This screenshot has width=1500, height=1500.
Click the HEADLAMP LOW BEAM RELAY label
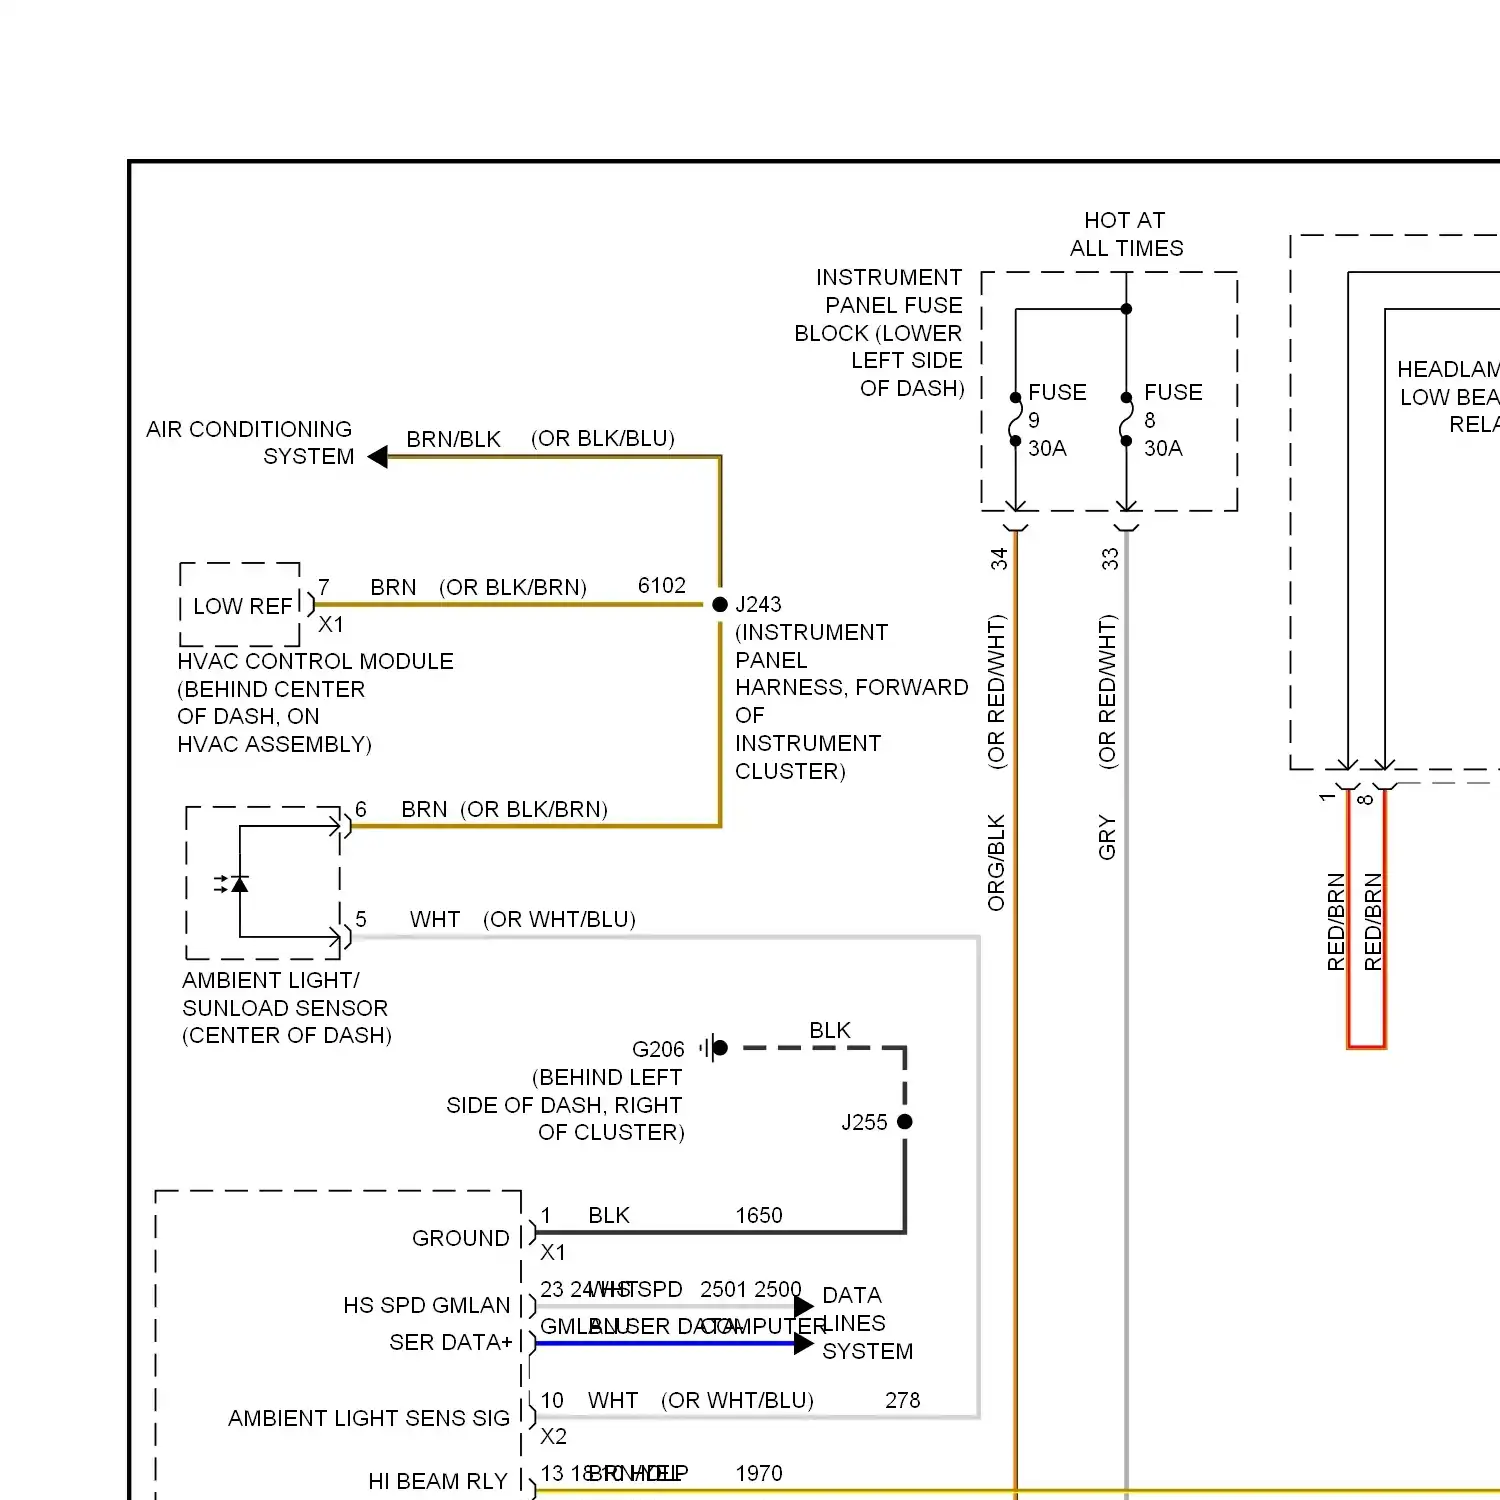1448,397
